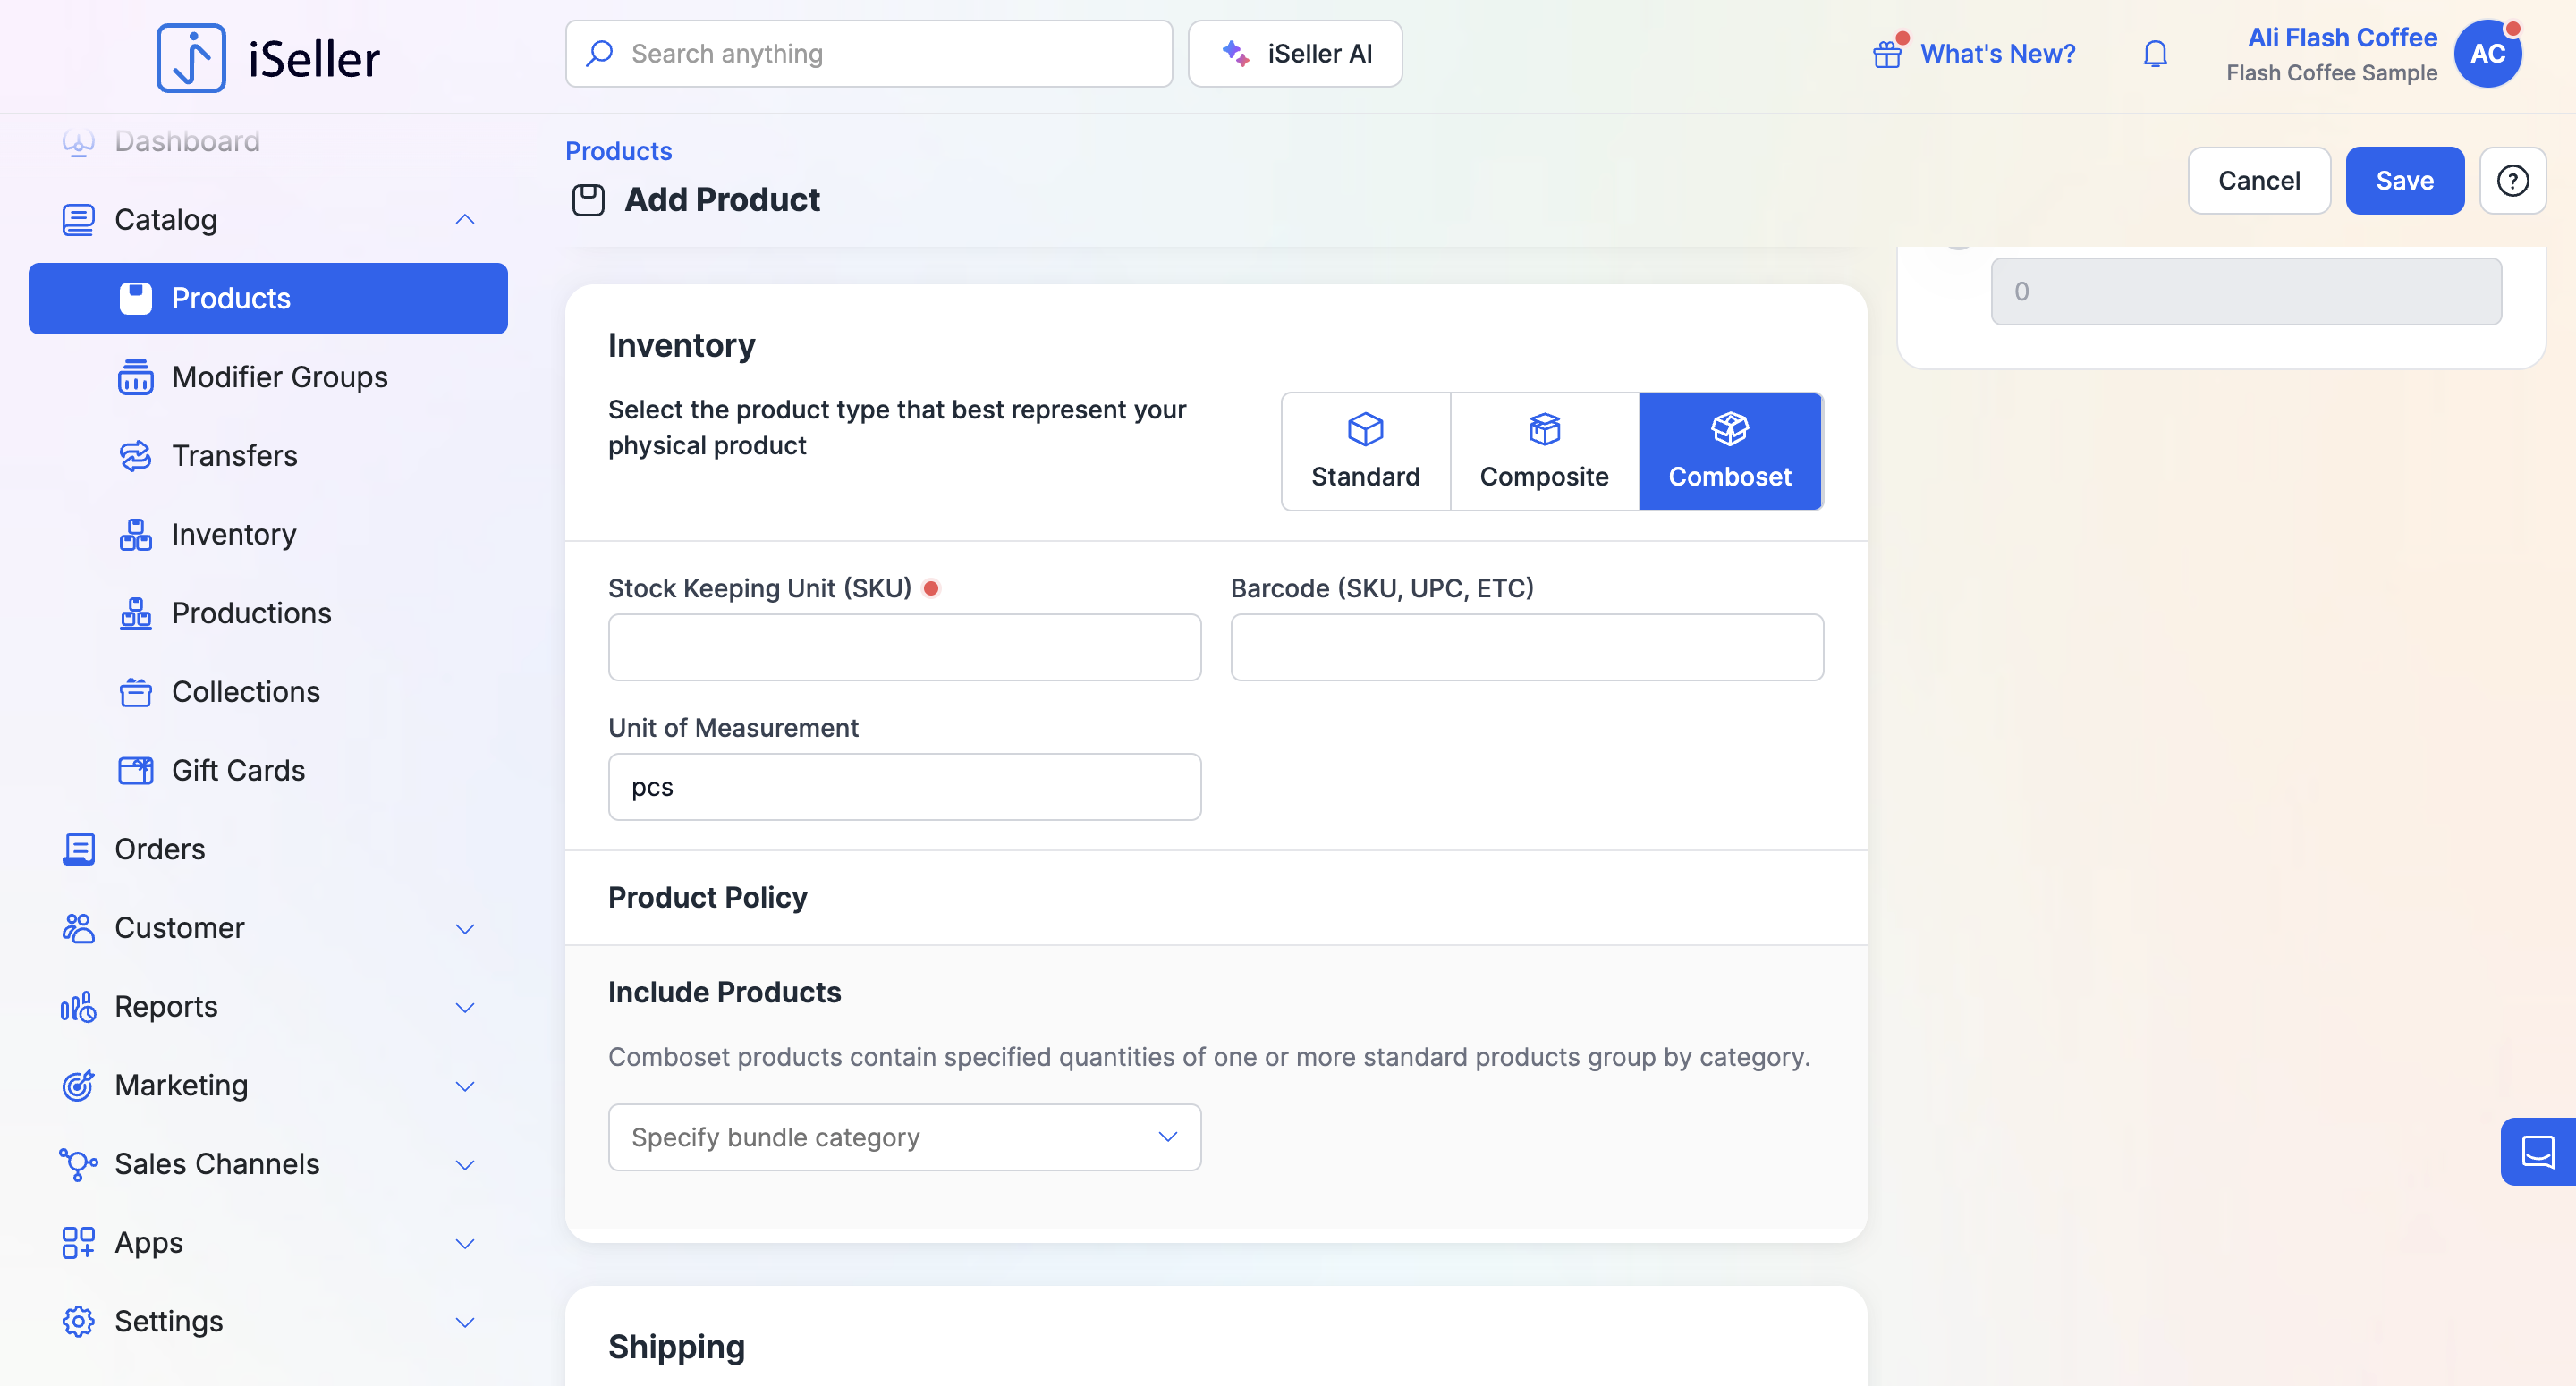Open Collections page

245,692
